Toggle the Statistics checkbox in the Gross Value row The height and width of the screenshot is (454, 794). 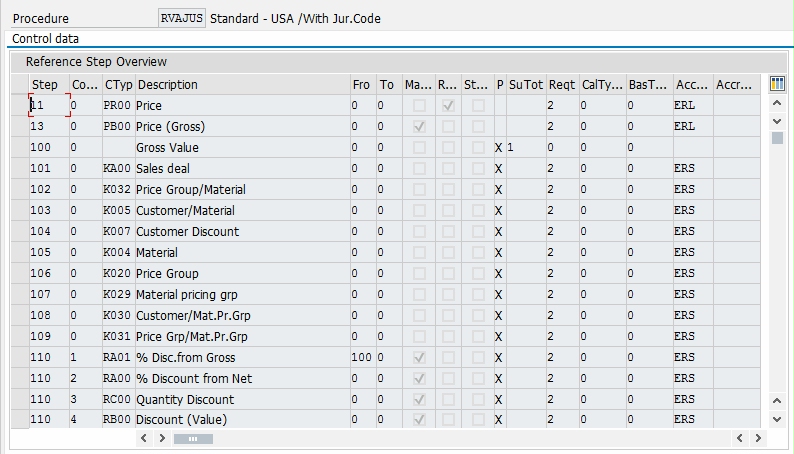coord(478,148)
